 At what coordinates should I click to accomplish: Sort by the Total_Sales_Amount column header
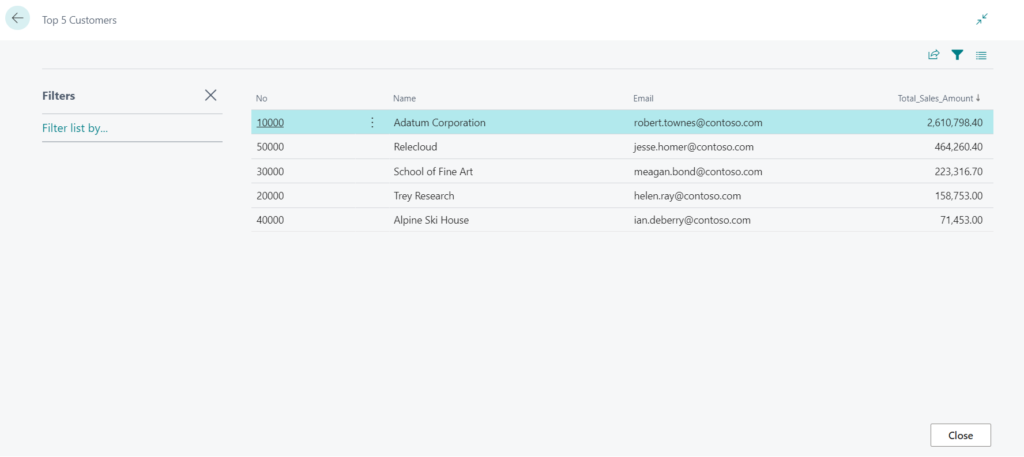(x=939, y=98)
